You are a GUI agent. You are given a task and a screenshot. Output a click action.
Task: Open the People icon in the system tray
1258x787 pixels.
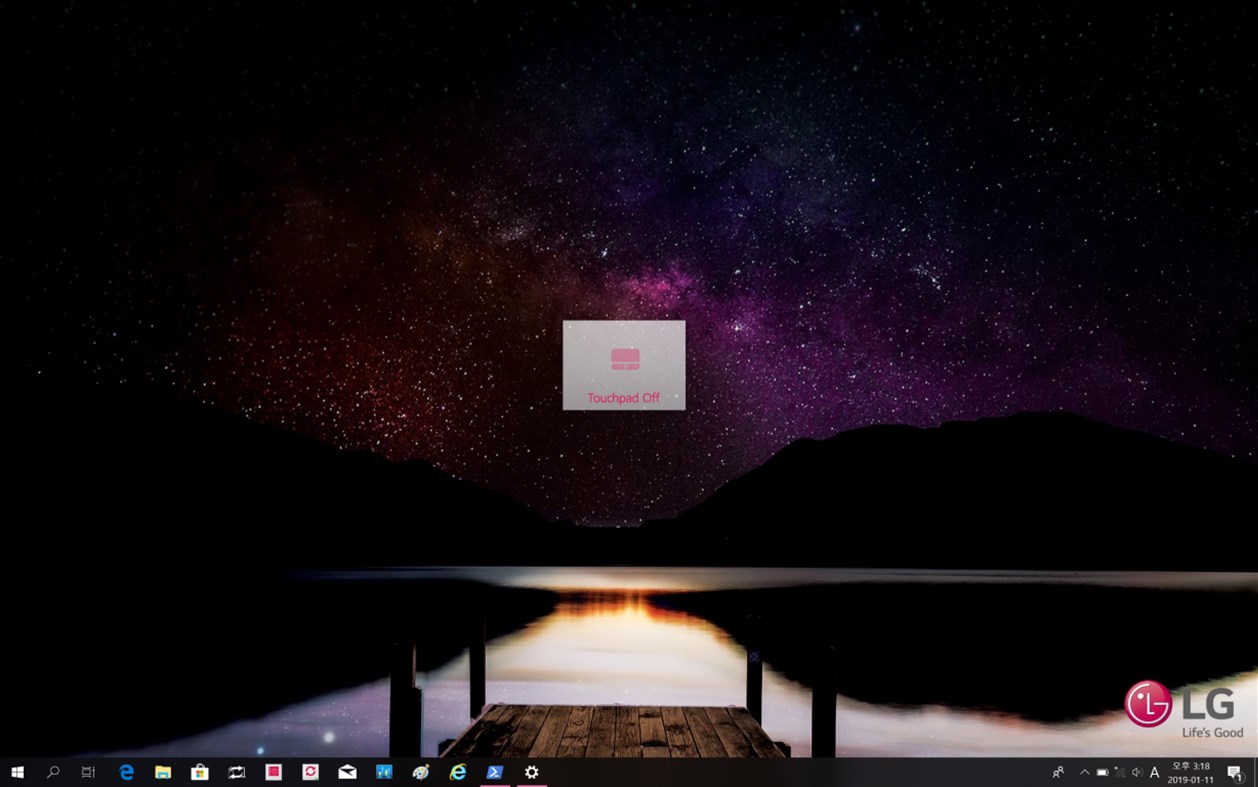tap(1057, 772)
